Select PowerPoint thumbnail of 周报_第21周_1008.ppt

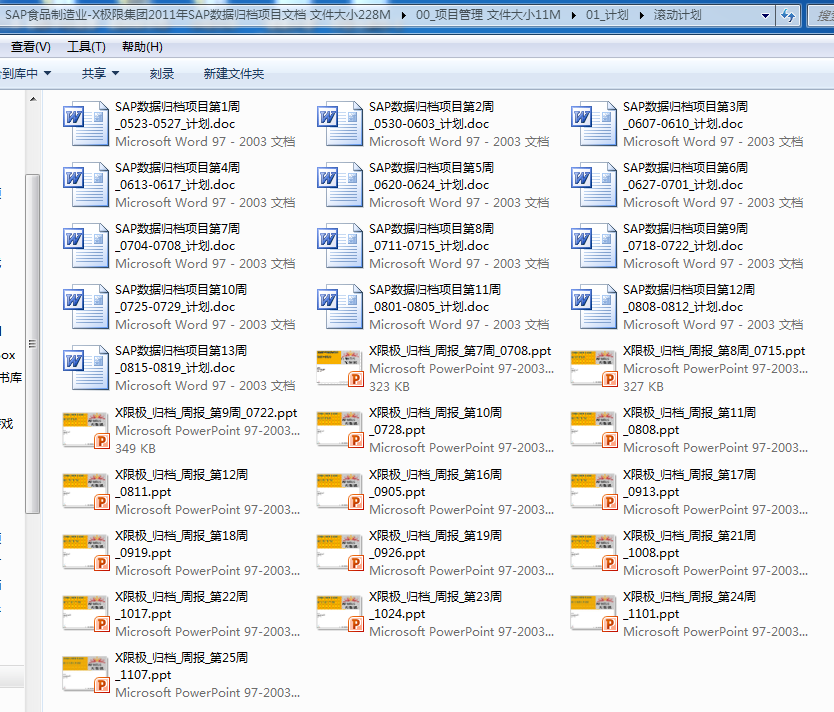pos(594,552)
